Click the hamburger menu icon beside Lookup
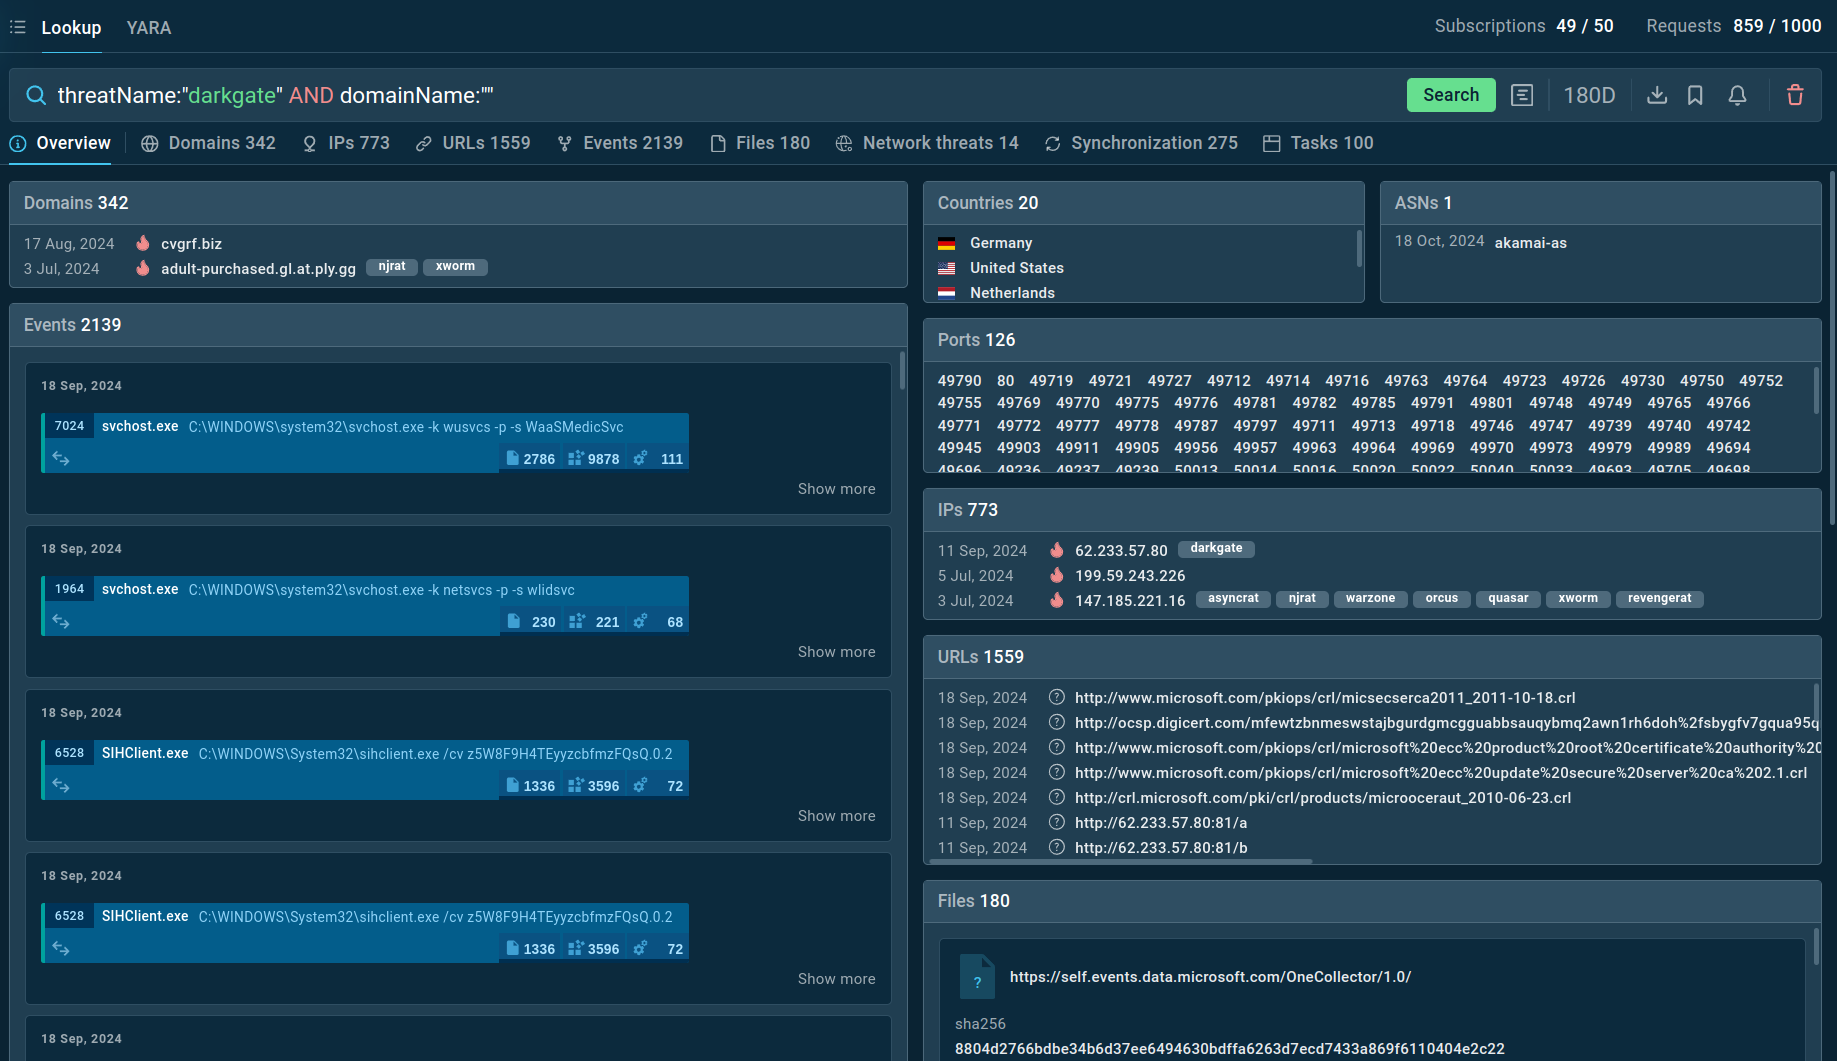Screen dimensions: 1837x1061 click(18, 27)
